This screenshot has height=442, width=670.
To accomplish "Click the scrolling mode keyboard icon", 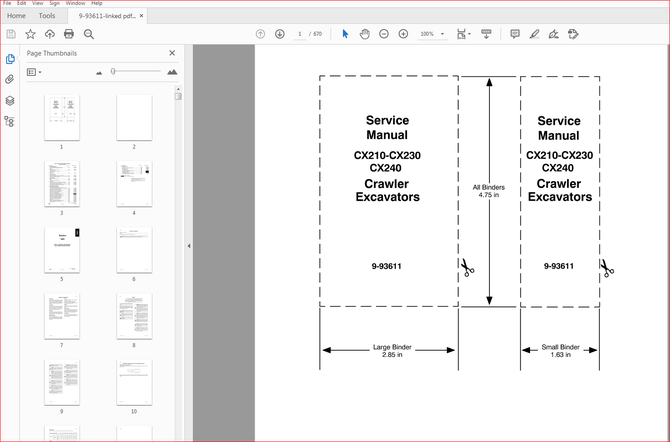I will click(x=486, y=34).
